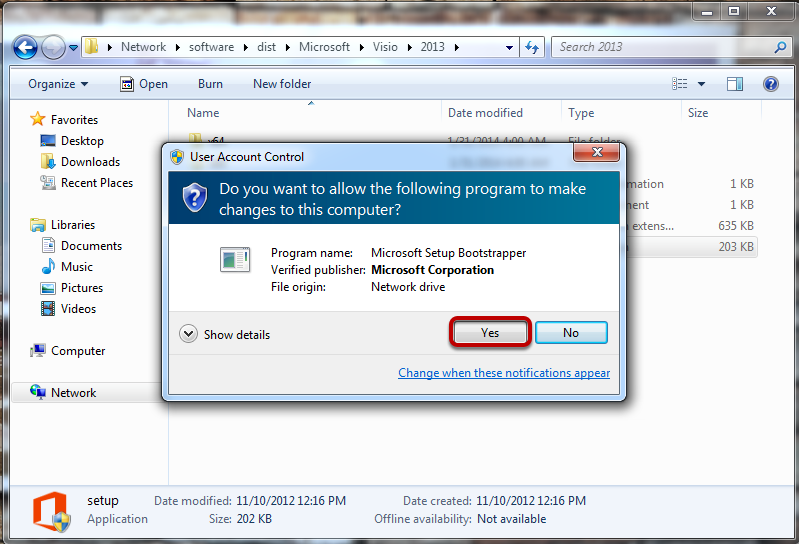Select 2013 in the address path
The image size is (799, 544).
click(x=433, y=47)
